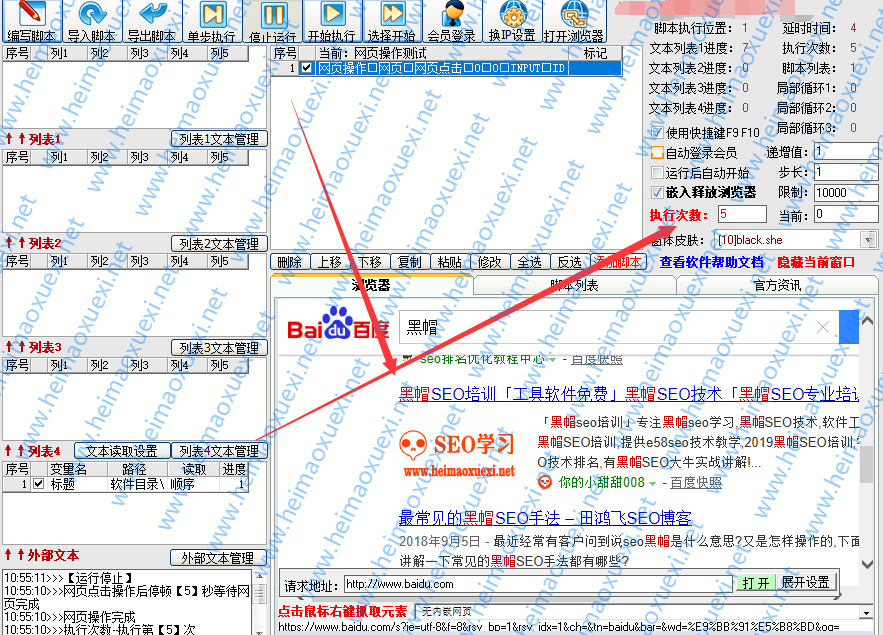Toggle 使用快捷键F9 F10 checkbox

(657, 133)
